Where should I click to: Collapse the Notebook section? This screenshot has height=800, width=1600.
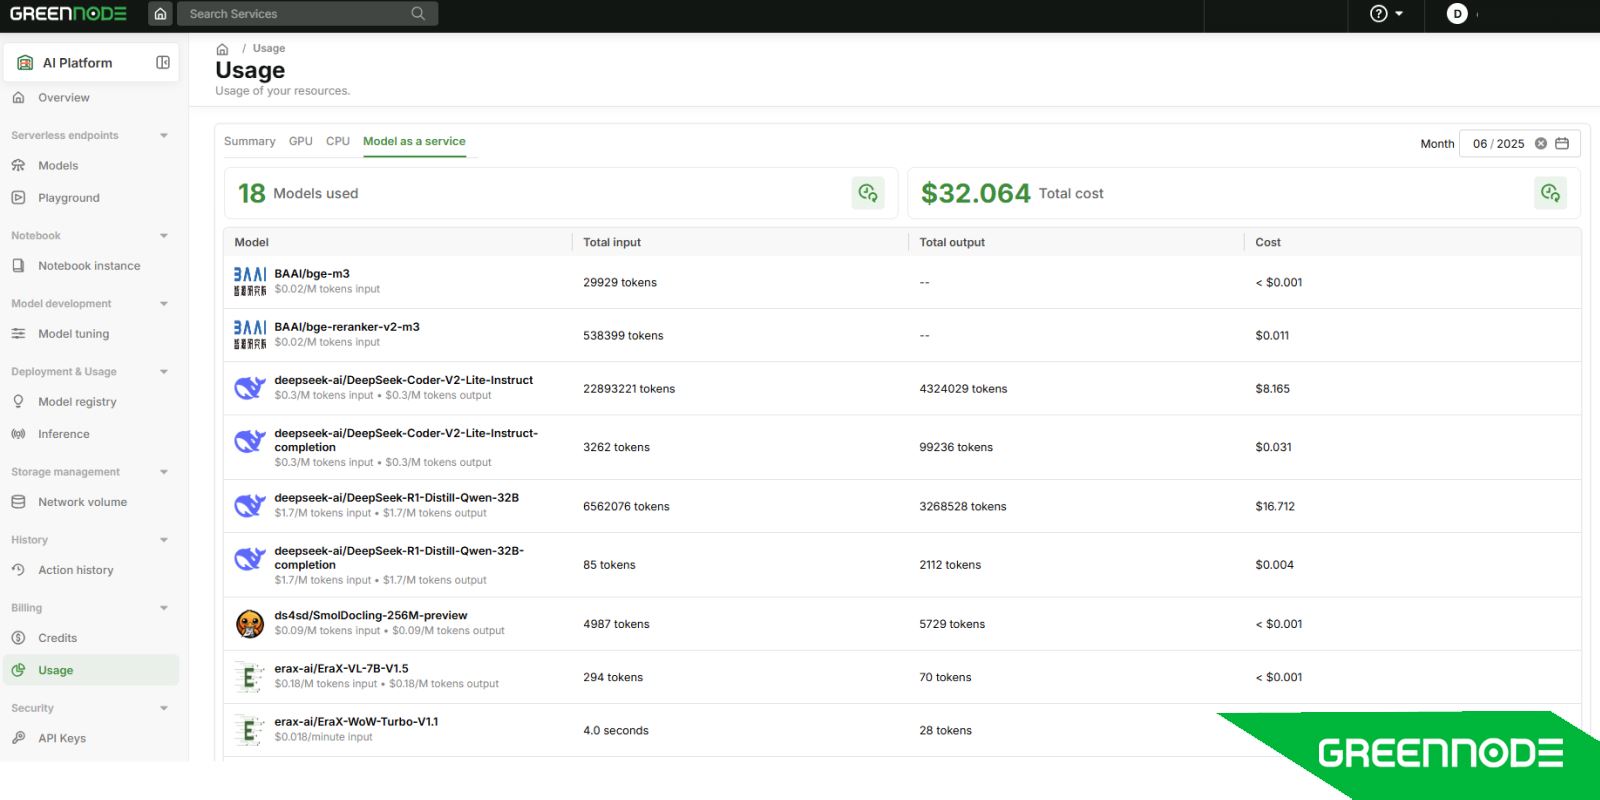tap(164, 236)
